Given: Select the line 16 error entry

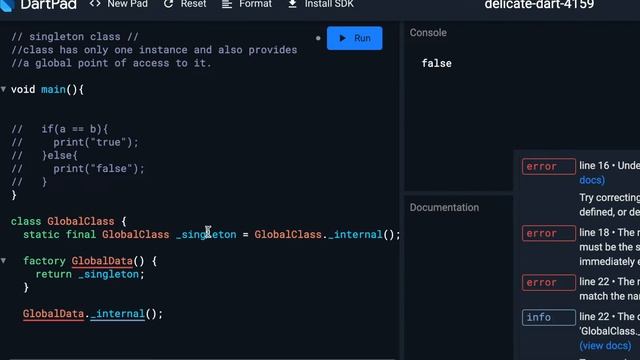Looking at the screenshot, I should coord(581,189).
